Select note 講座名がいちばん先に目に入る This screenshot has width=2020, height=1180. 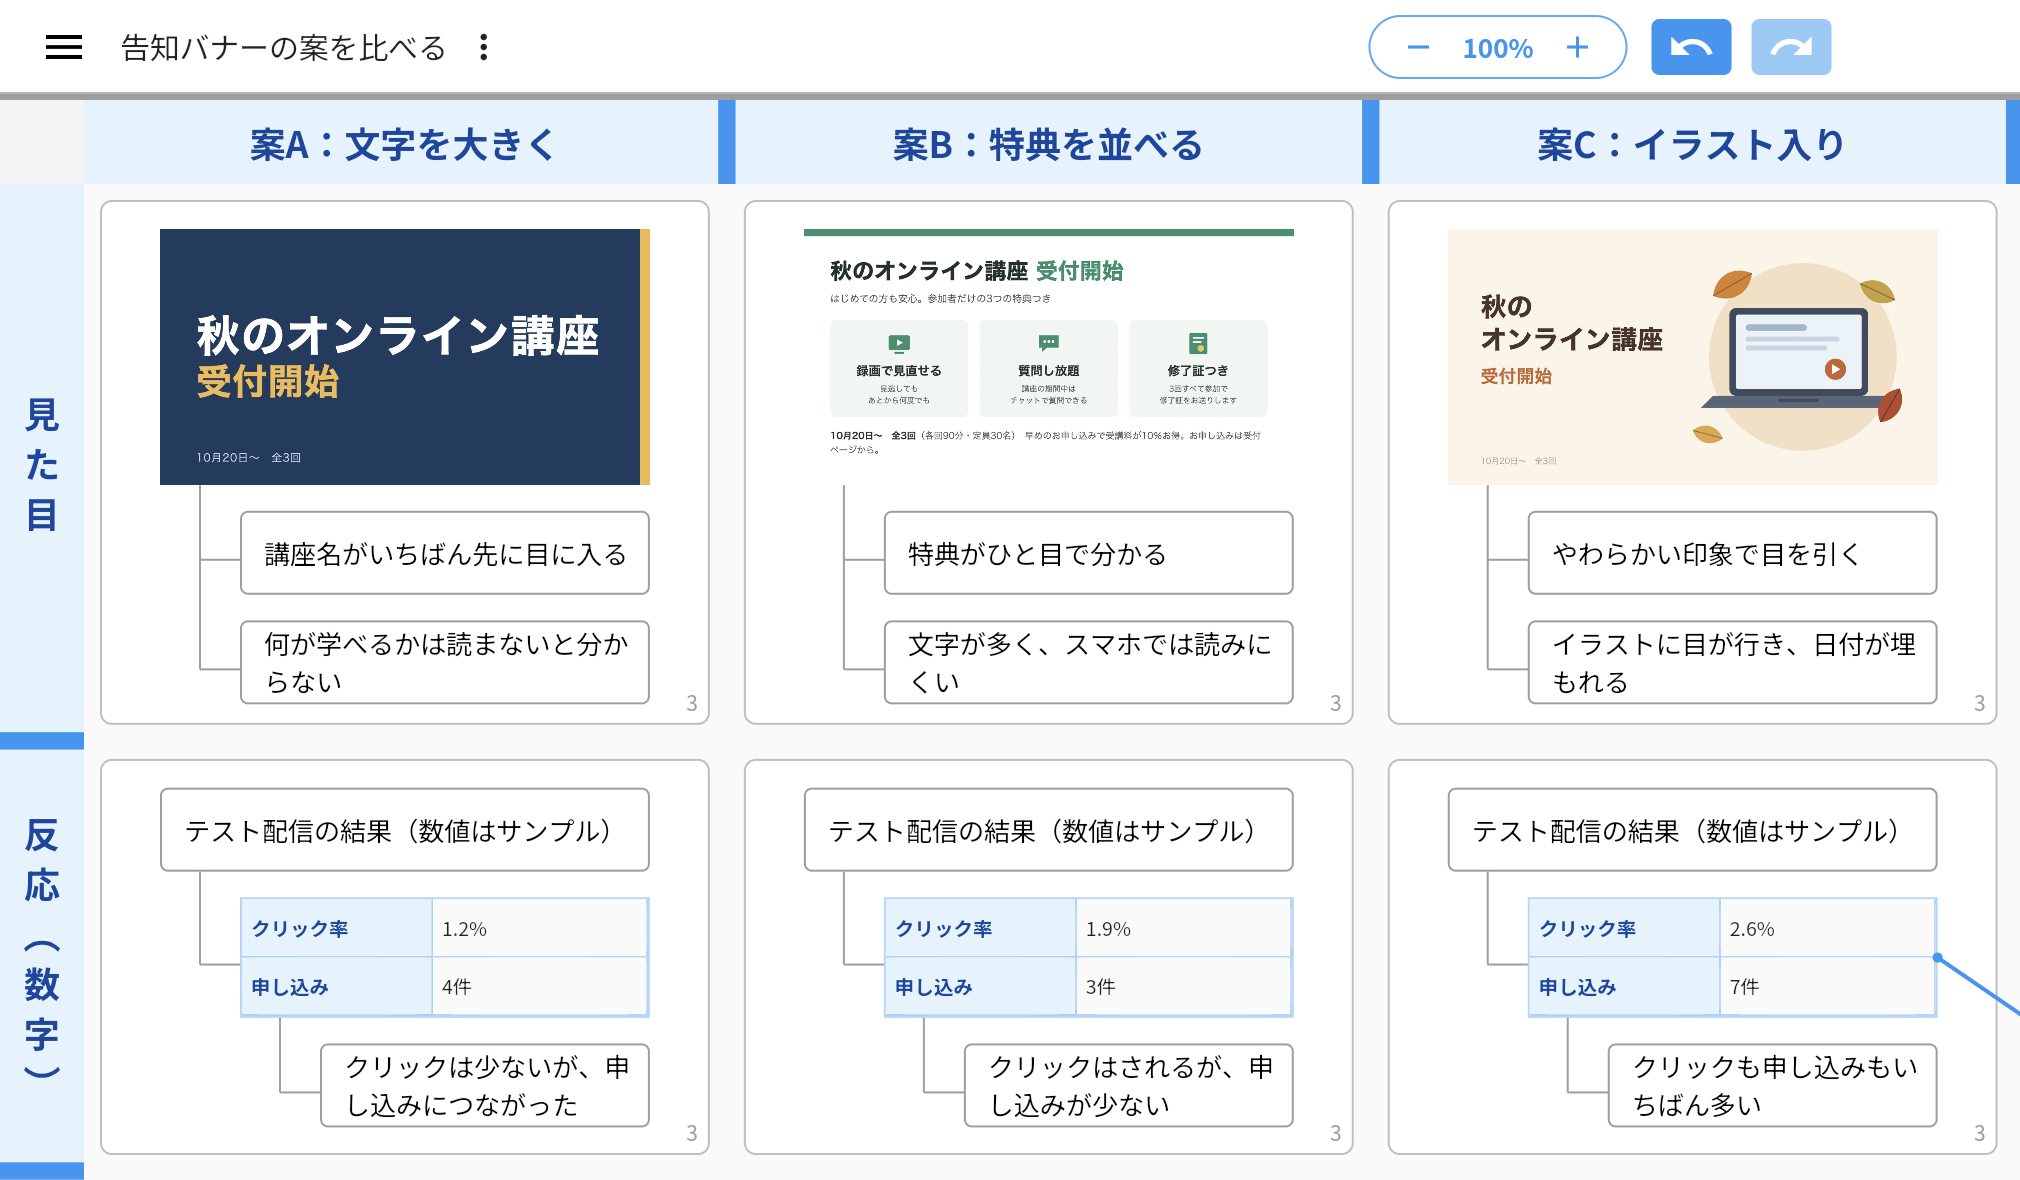point(445,553)
